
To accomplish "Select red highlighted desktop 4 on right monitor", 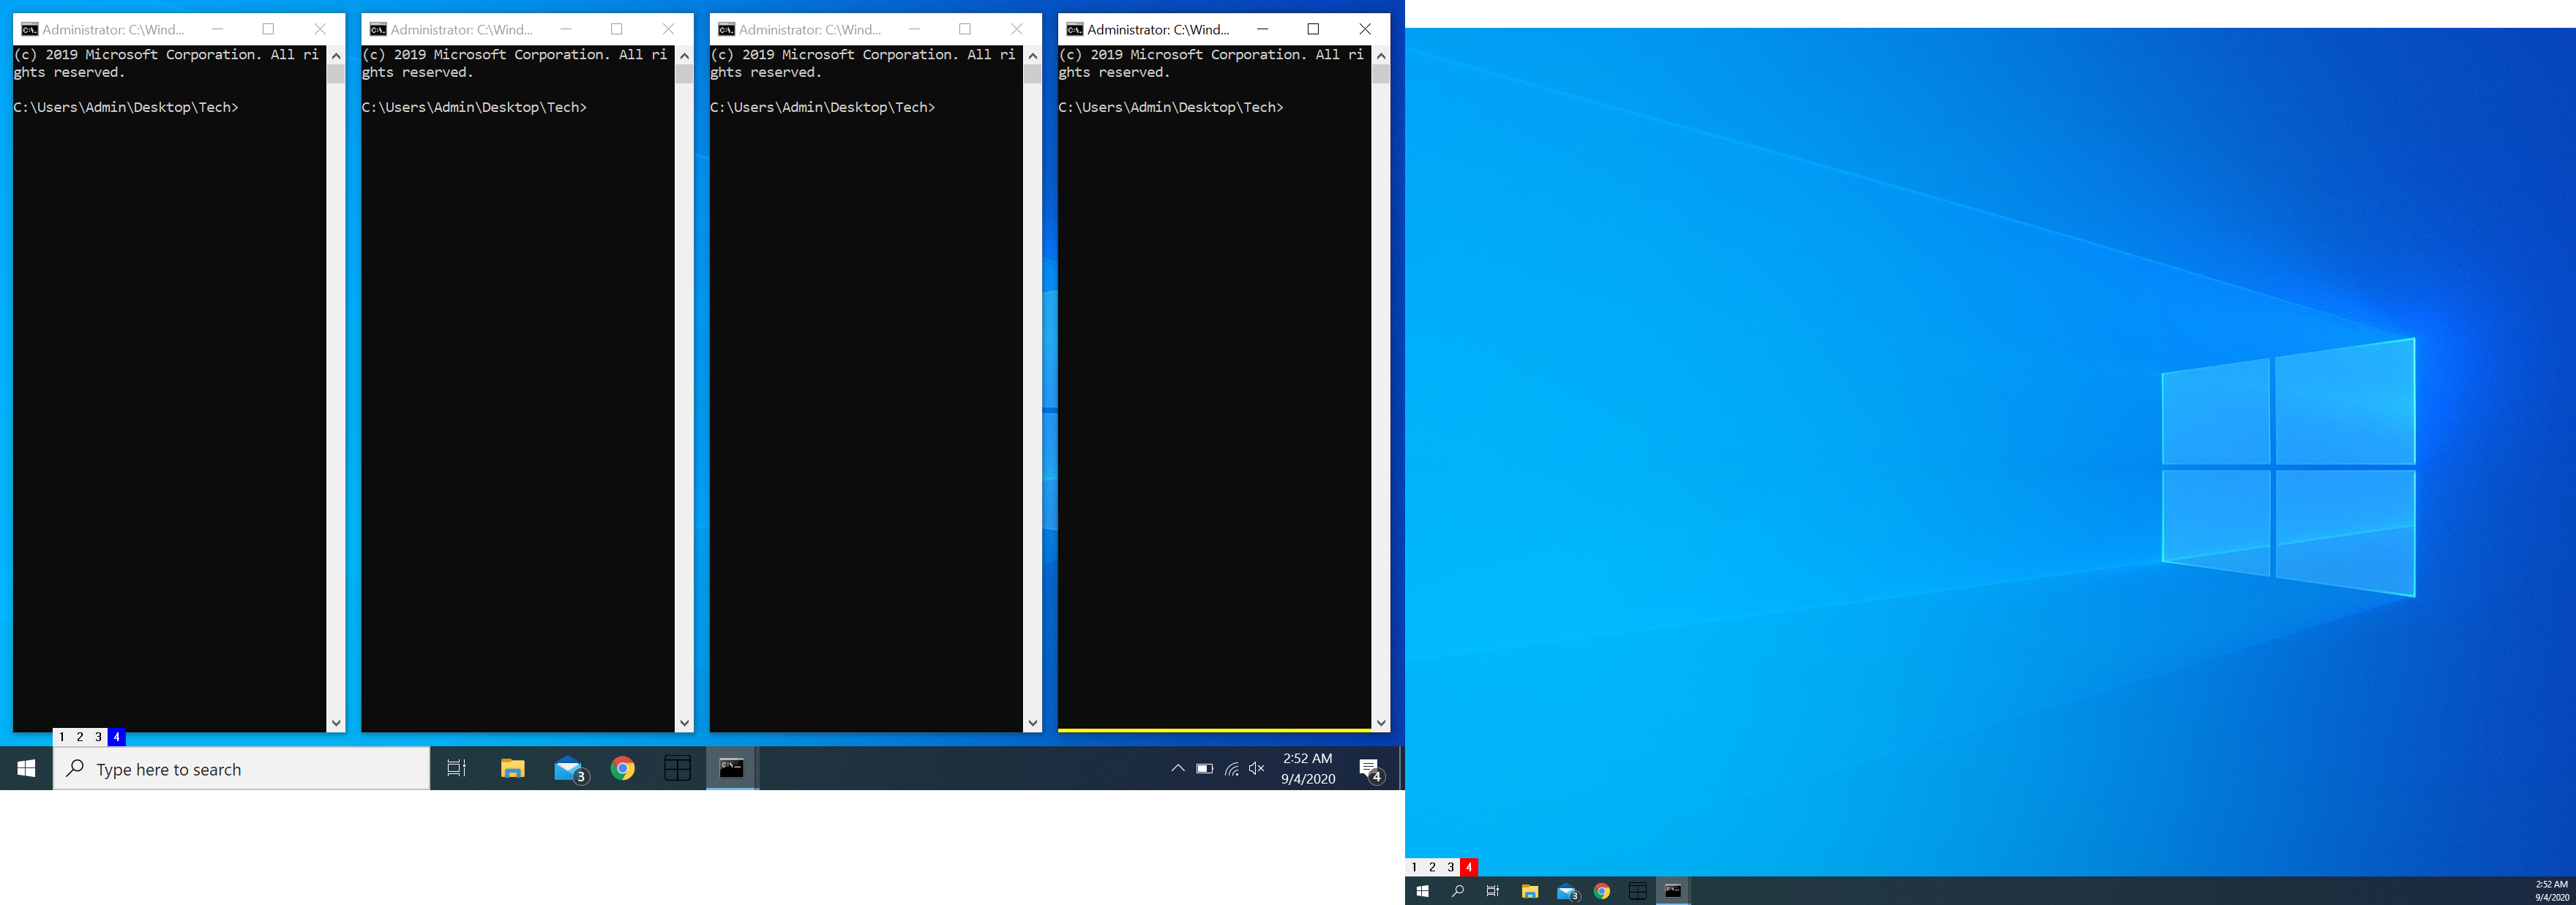I will click(x=1469, y=867).
